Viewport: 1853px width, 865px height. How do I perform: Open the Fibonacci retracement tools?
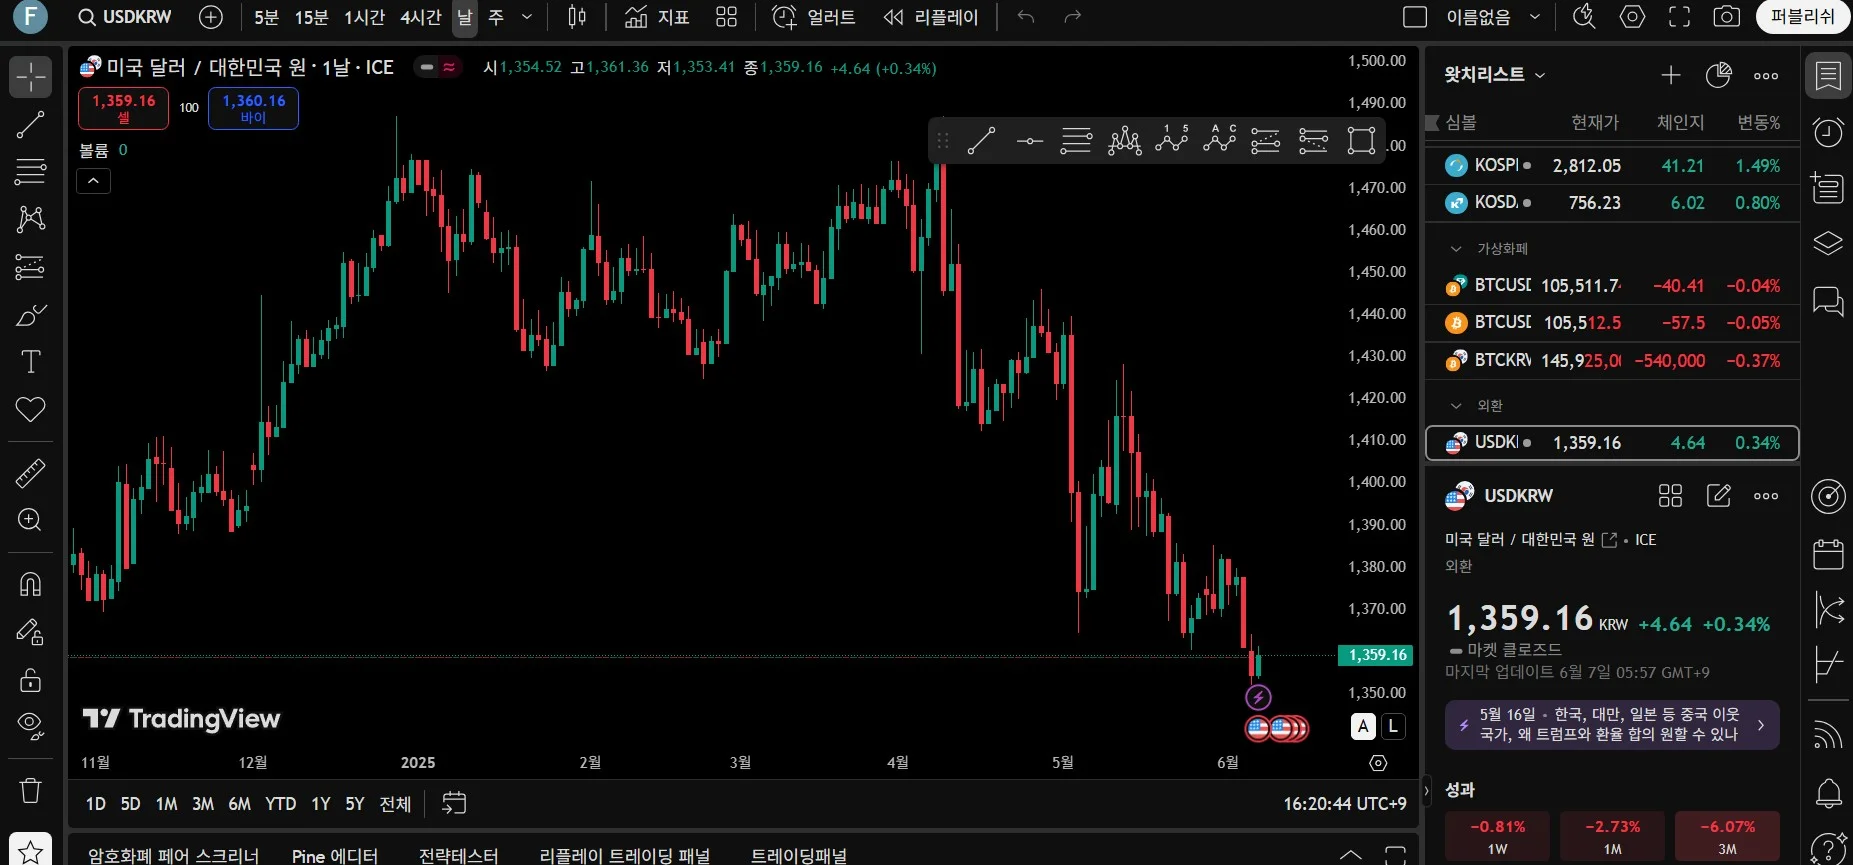[30, 171]
